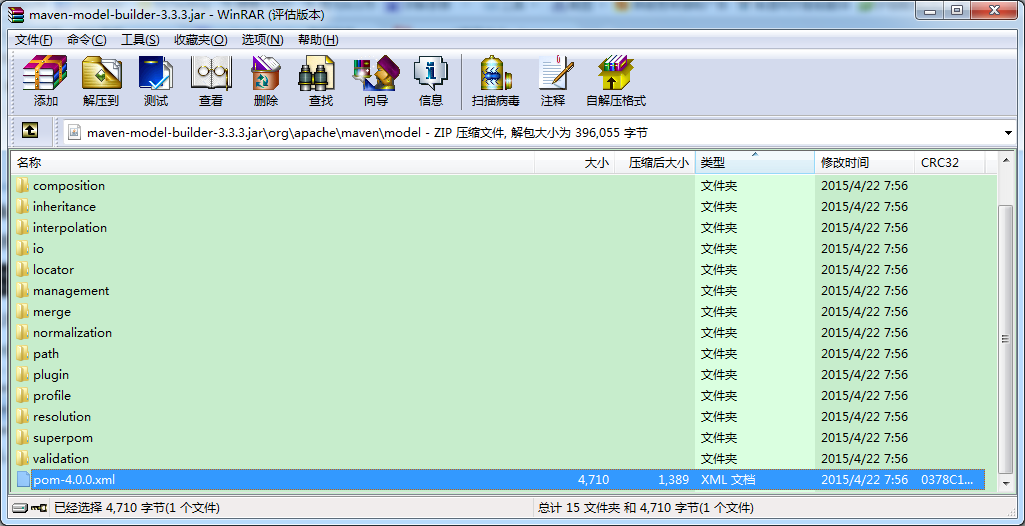Click the scrollbar down arrow

click(1006, 484)
